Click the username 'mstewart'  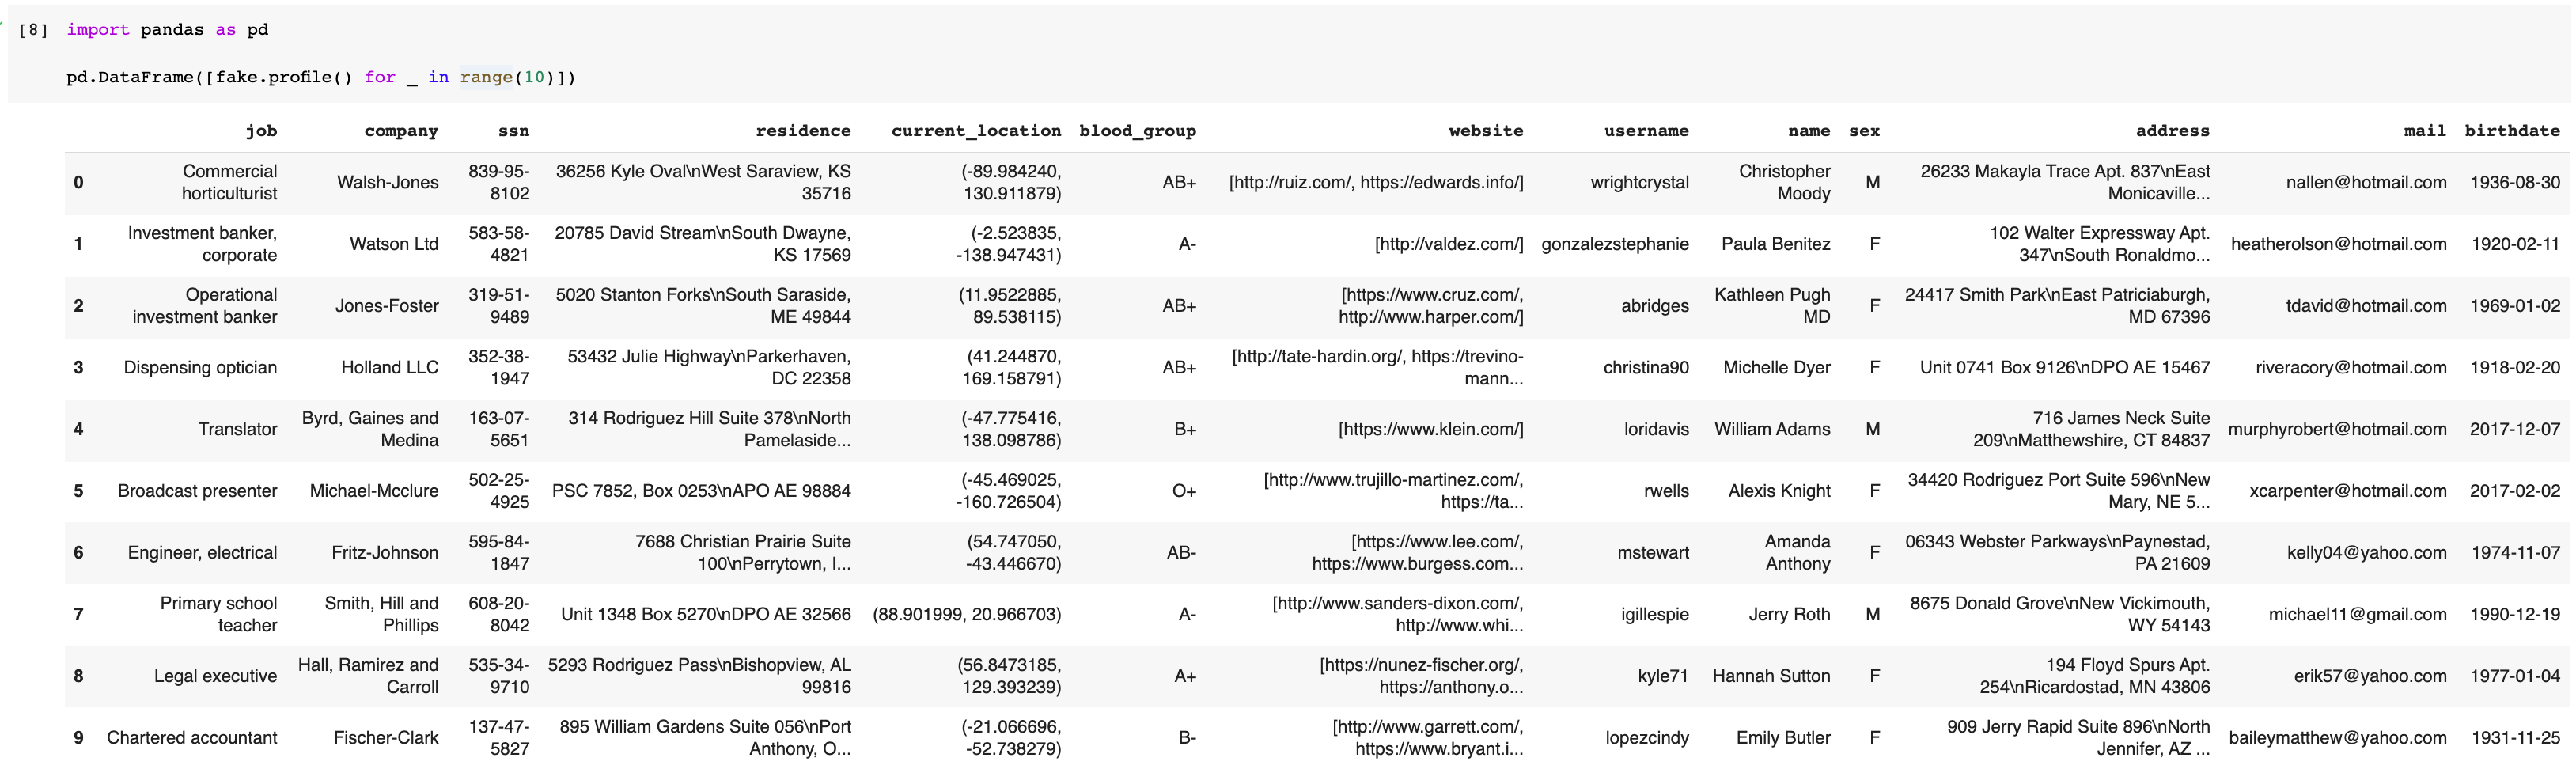pos(1653,553)
